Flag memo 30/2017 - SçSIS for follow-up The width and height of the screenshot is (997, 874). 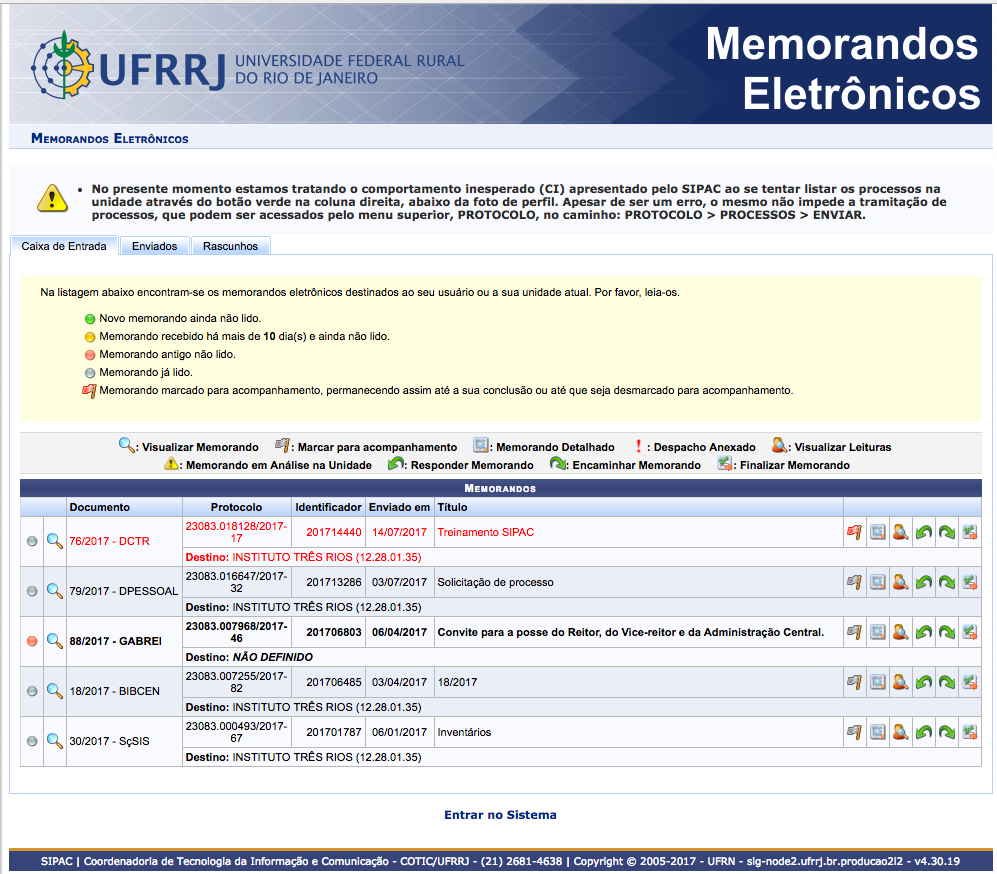tap(854, 732)
